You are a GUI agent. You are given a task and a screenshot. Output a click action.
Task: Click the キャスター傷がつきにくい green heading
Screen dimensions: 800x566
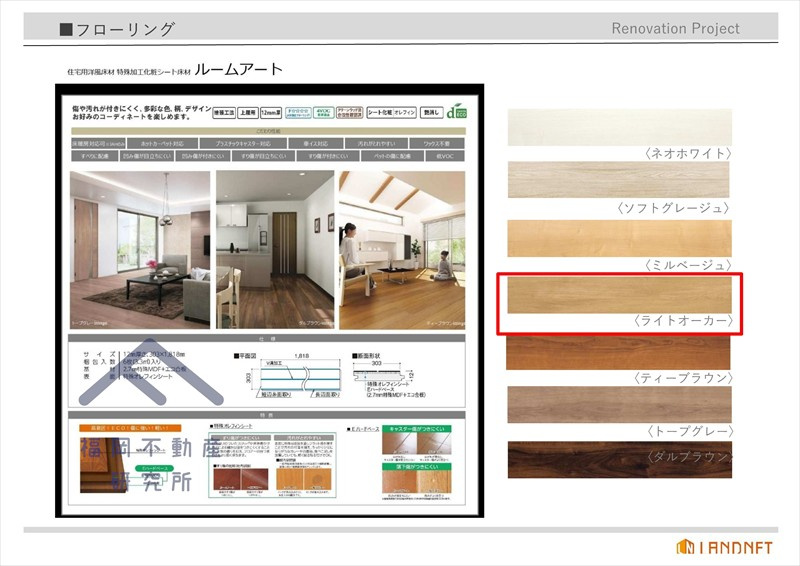point(416,429)
